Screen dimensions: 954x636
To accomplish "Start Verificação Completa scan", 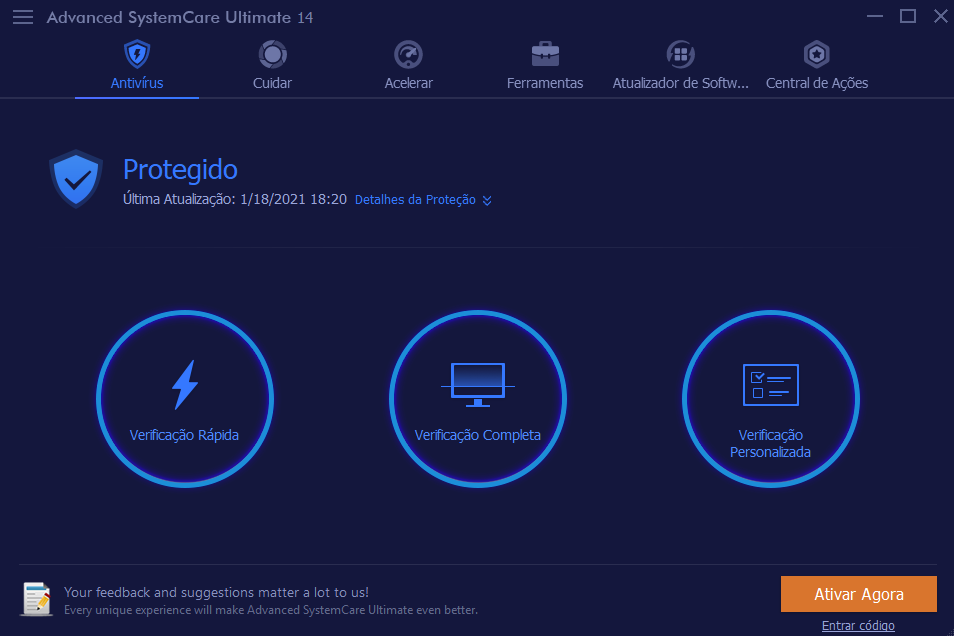I will (478, 399).
